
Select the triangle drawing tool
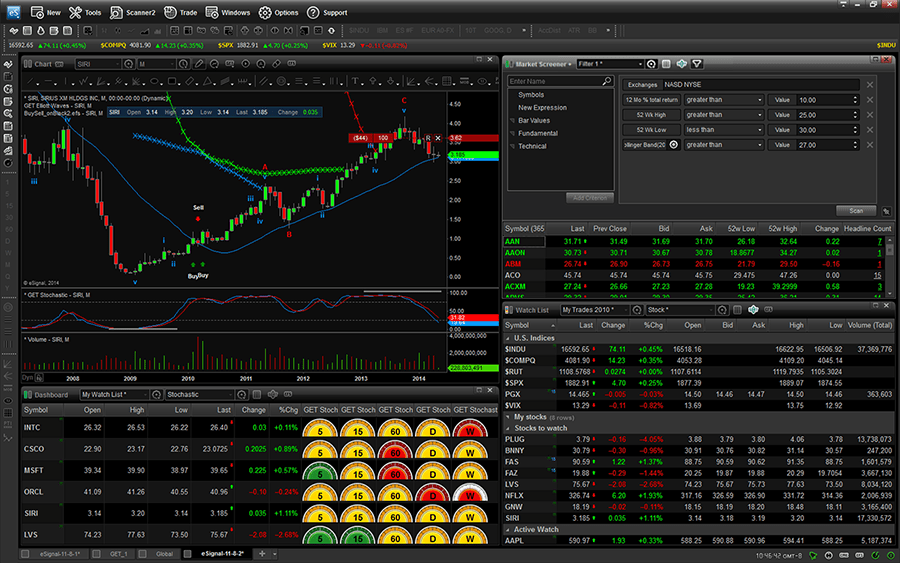pos(207,81)
